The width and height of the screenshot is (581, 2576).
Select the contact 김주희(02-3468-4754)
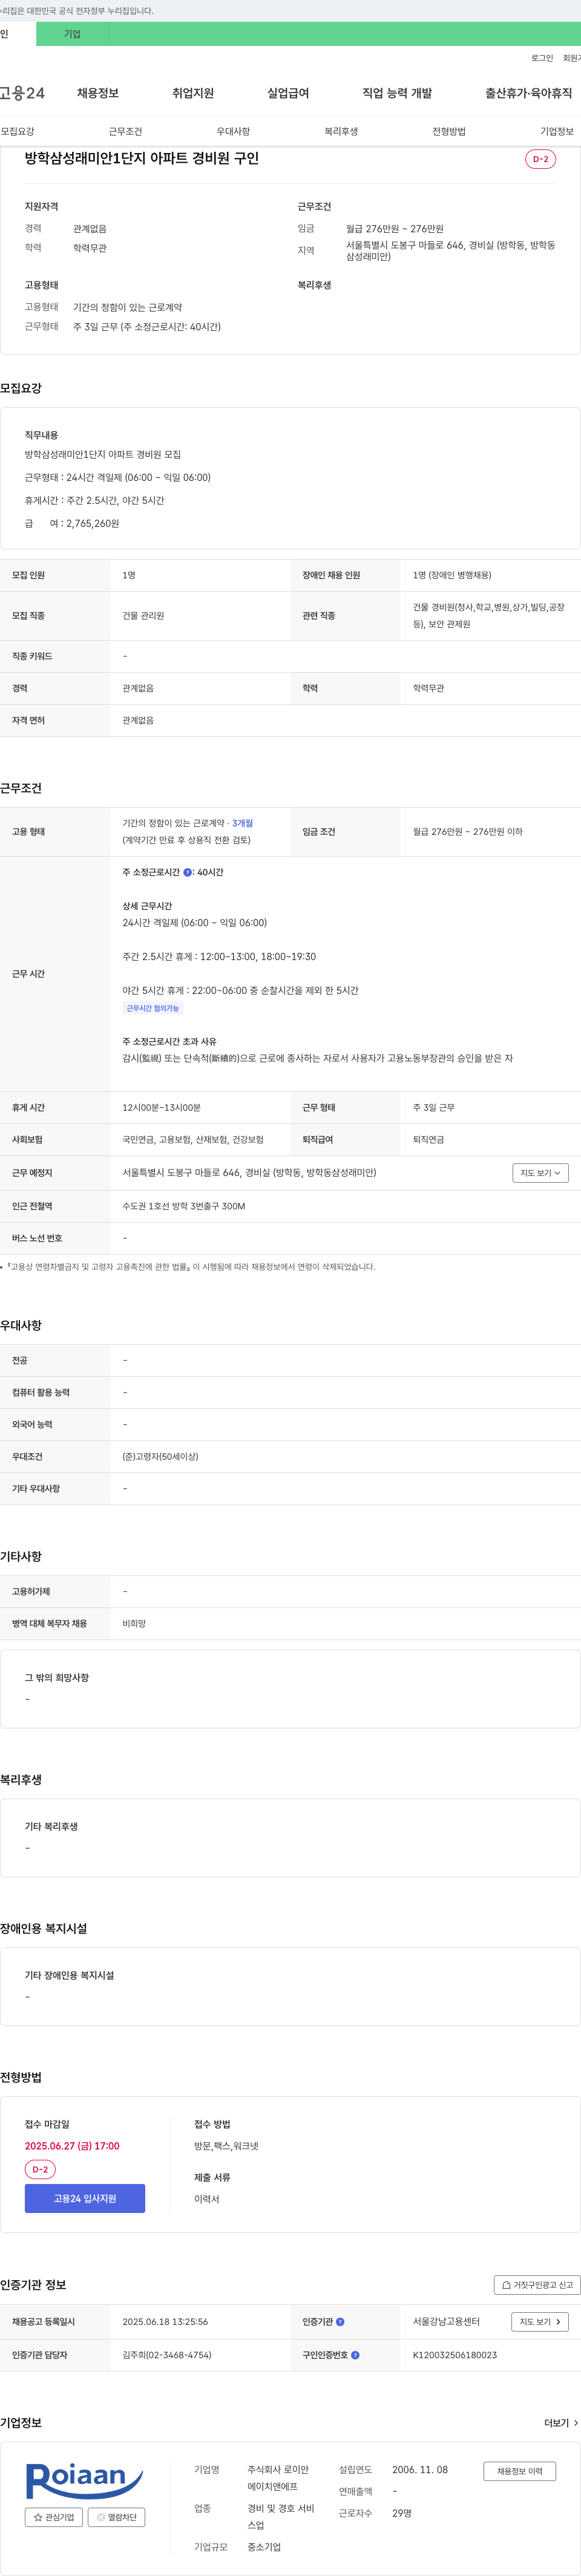[167, 2355]
